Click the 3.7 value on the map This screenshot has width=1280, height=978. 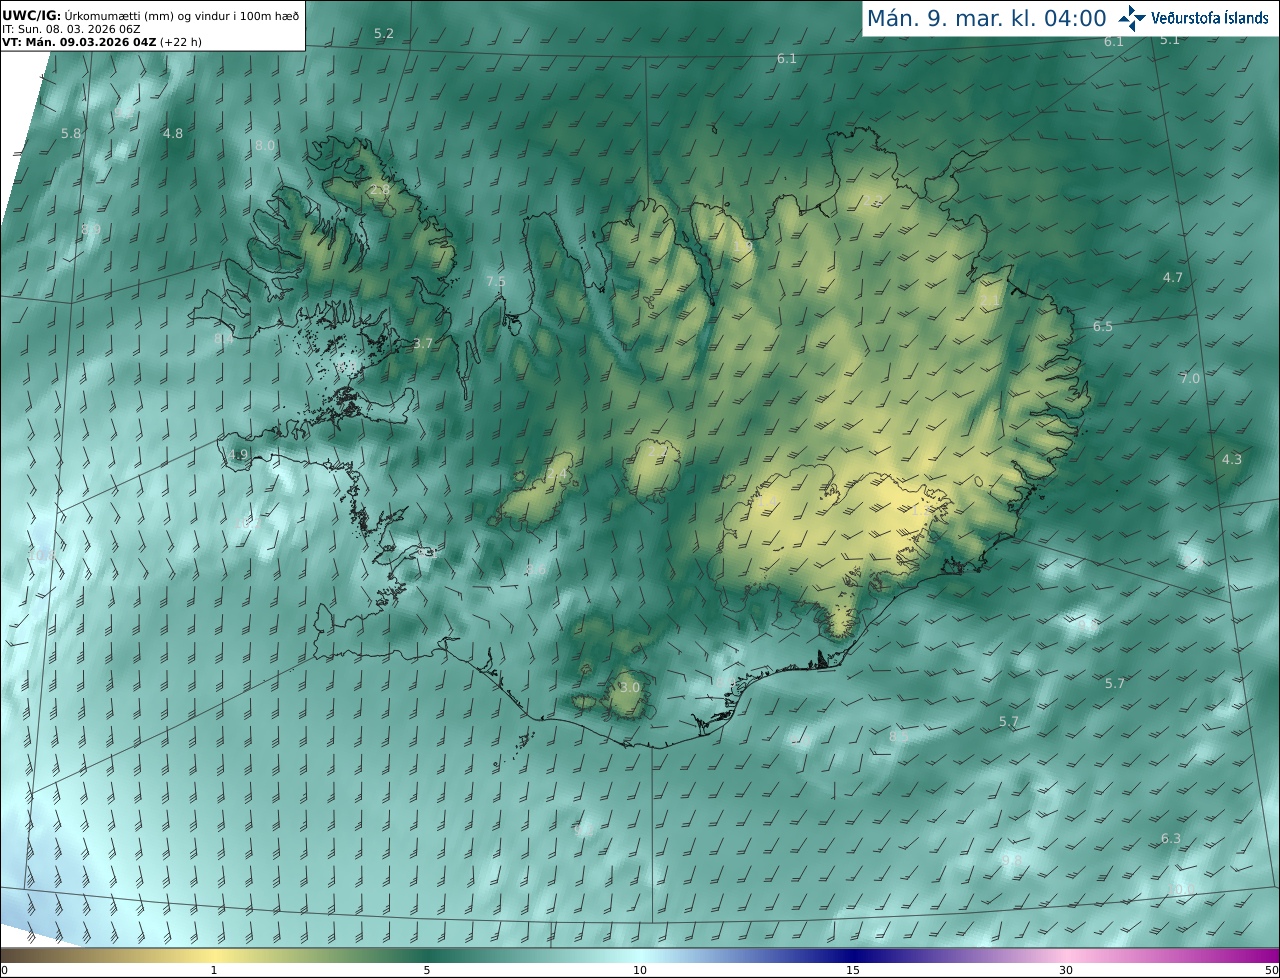click(423, 344)
